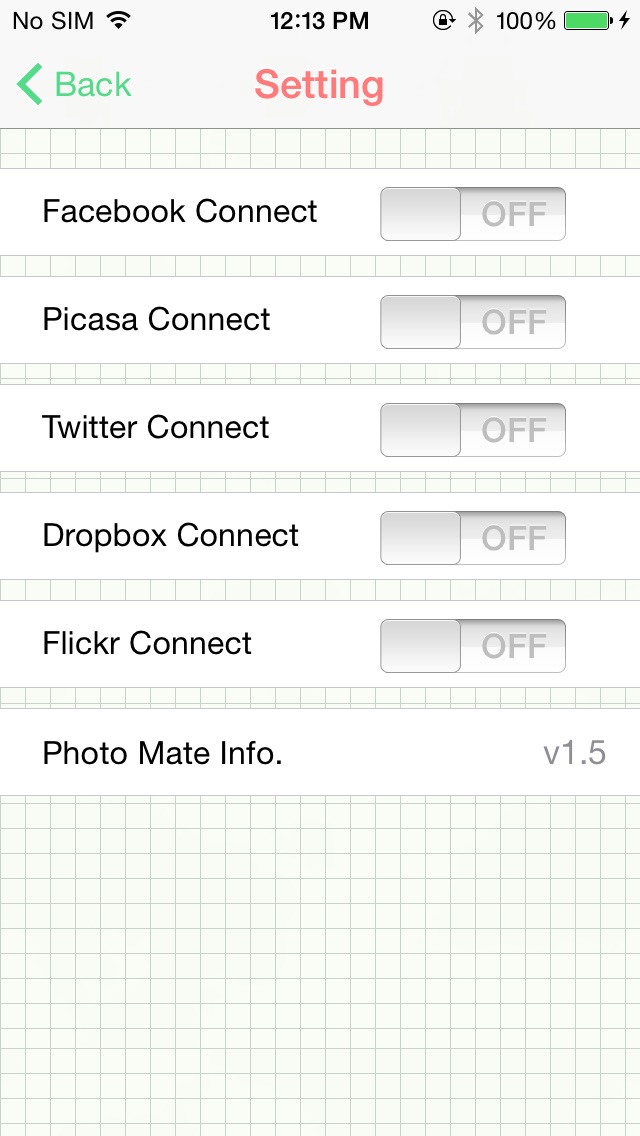Enable the Facebook Connect switch
The height and width of the screenshot is (1136, 640).
pos(473,214)
